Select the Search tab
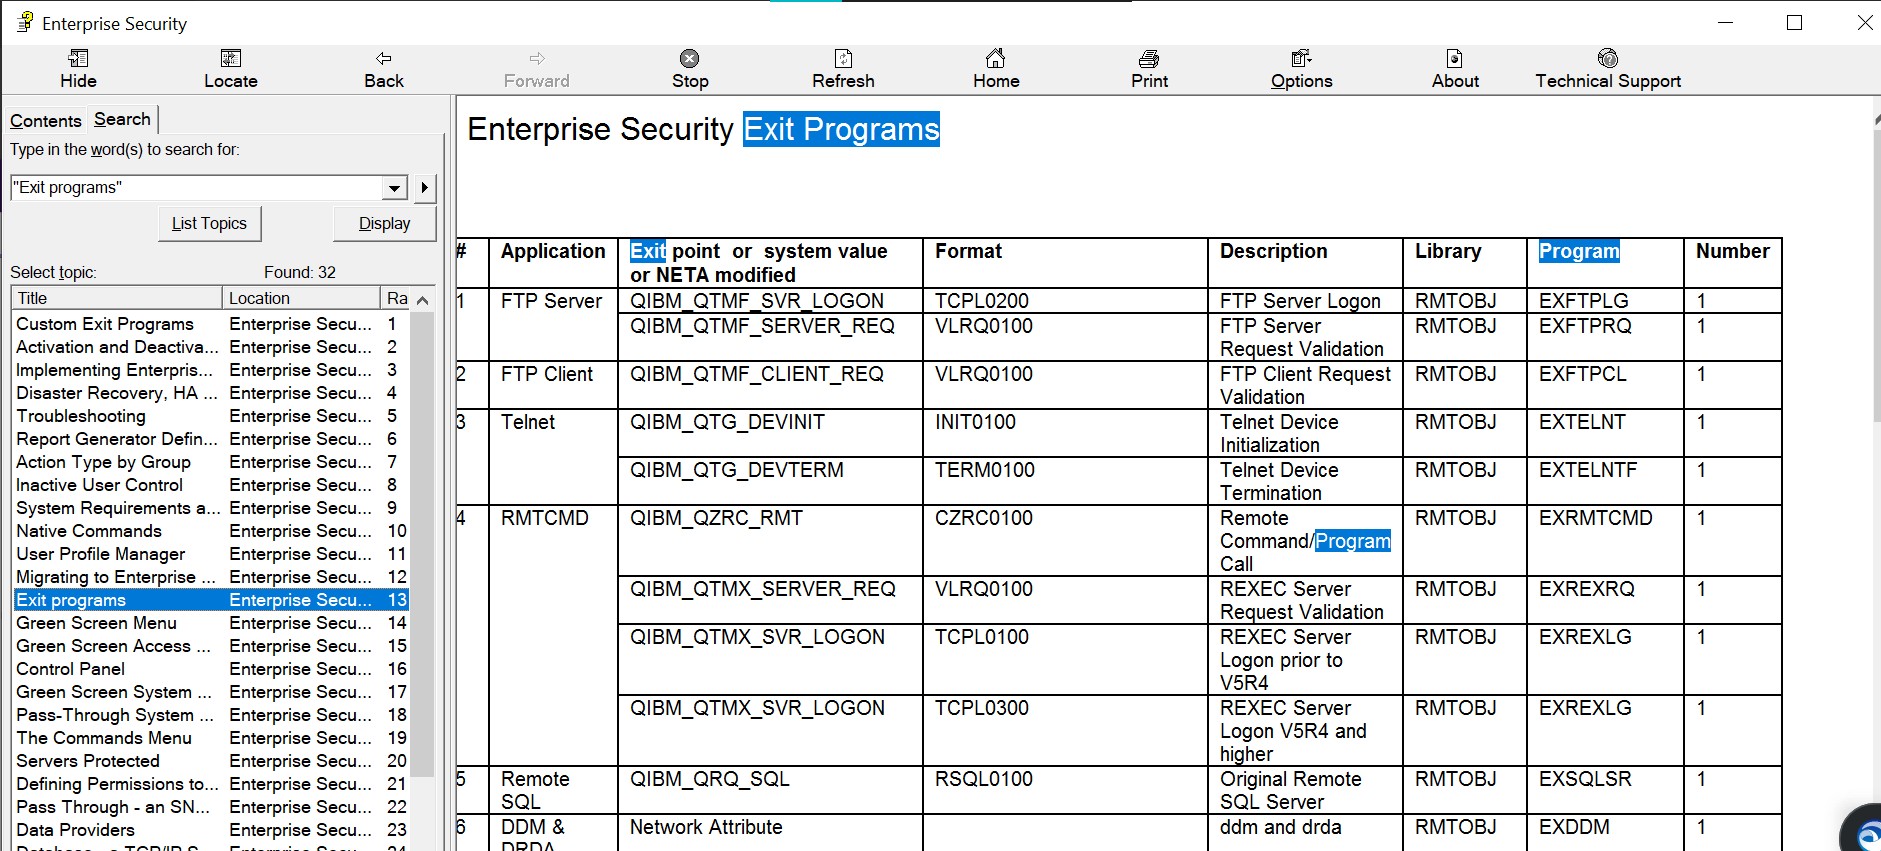The image size is (1881, 851). pyautogui.click(x=122, y=119)
